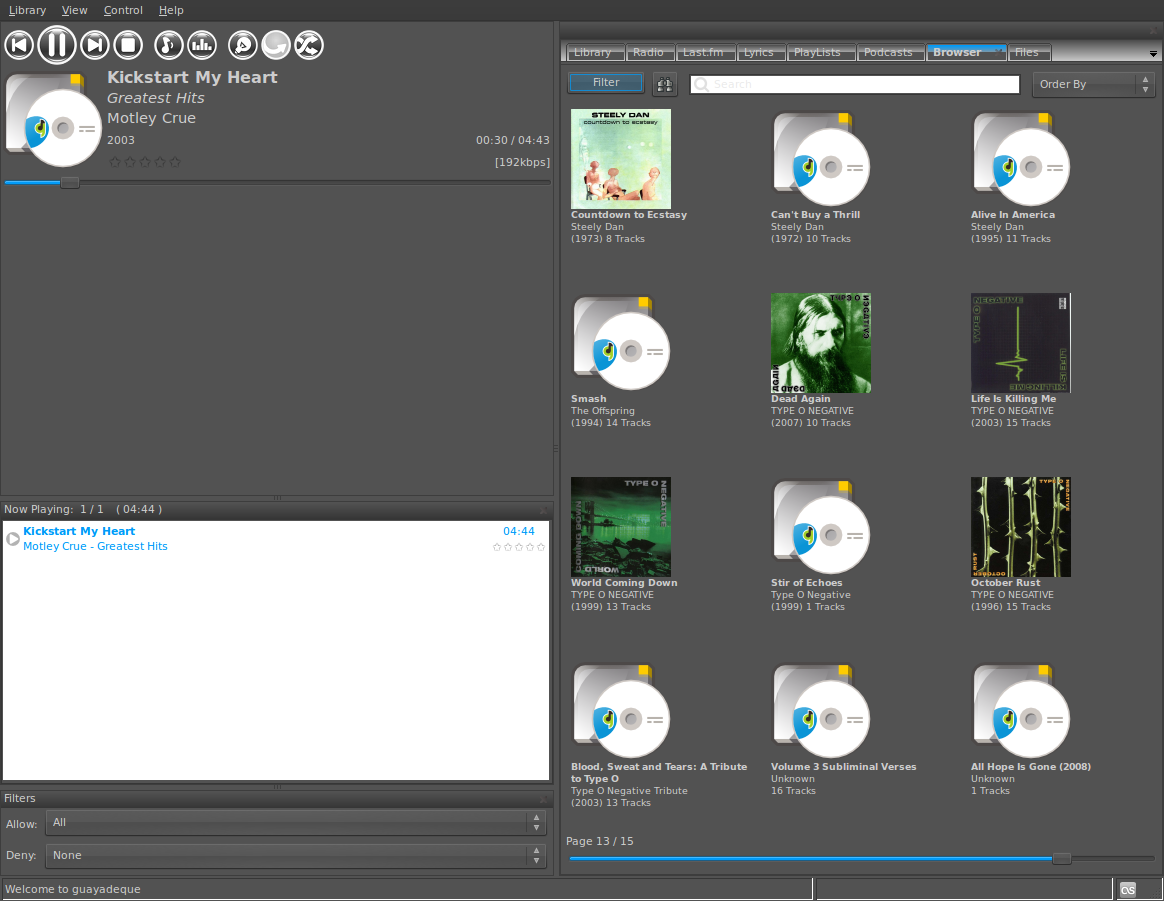Open the equalizer bars icon
Viewport: 1164px width, 901px height.
tap(202, 44)
